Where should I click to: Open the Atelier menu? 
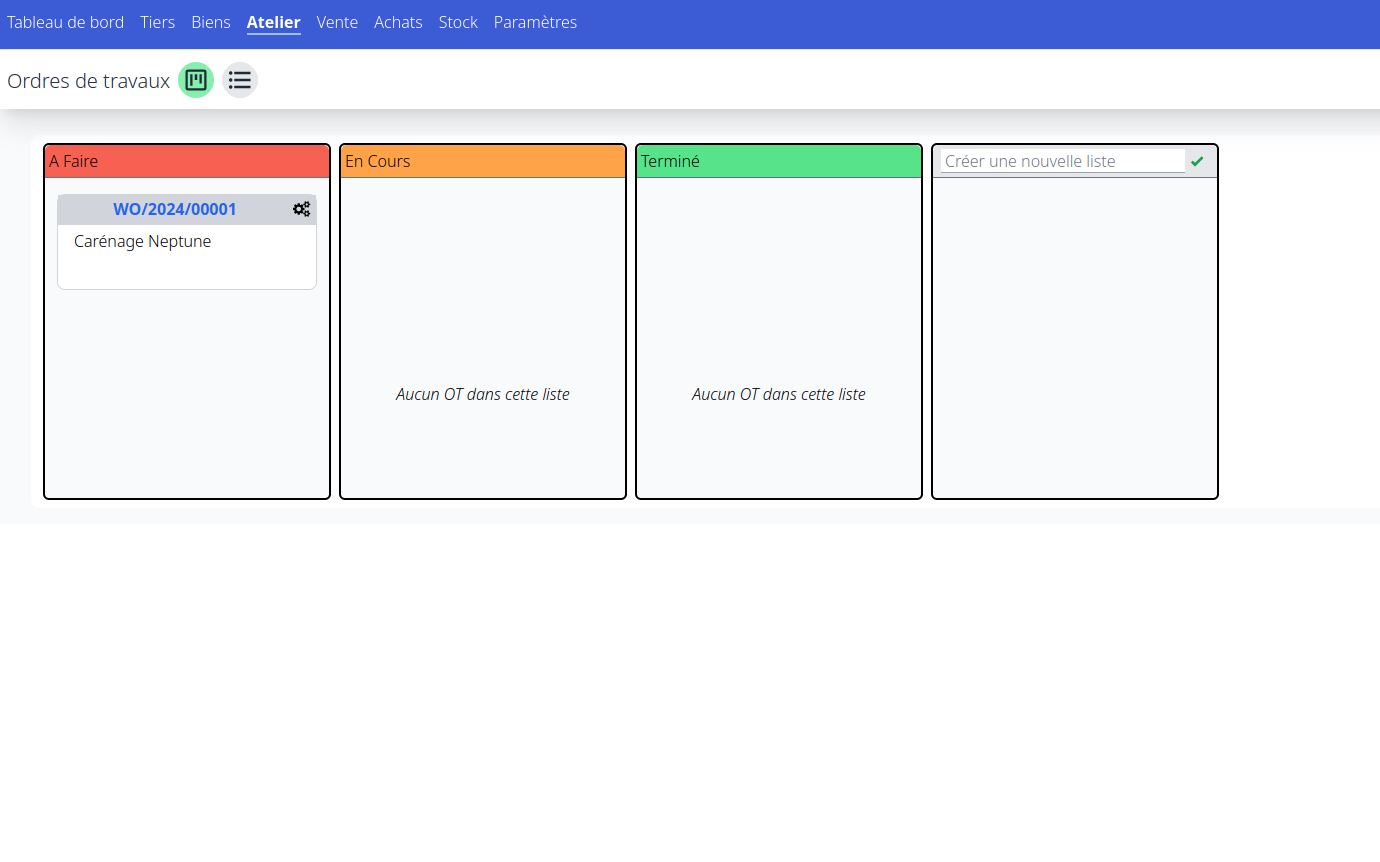[273, 22]
